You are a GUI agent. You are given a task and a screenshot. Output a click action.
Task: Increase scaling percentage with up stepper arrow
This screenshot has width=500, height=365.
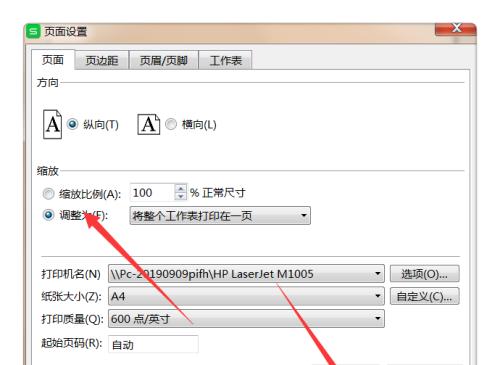[180, 189]
